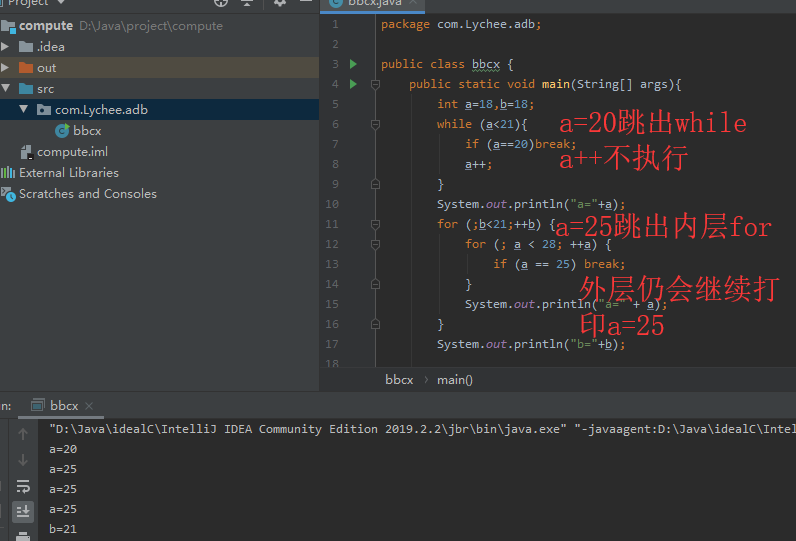Collapse all in Project panel toolbar
The image size is (796, 541).
click(x=247, y=3)
